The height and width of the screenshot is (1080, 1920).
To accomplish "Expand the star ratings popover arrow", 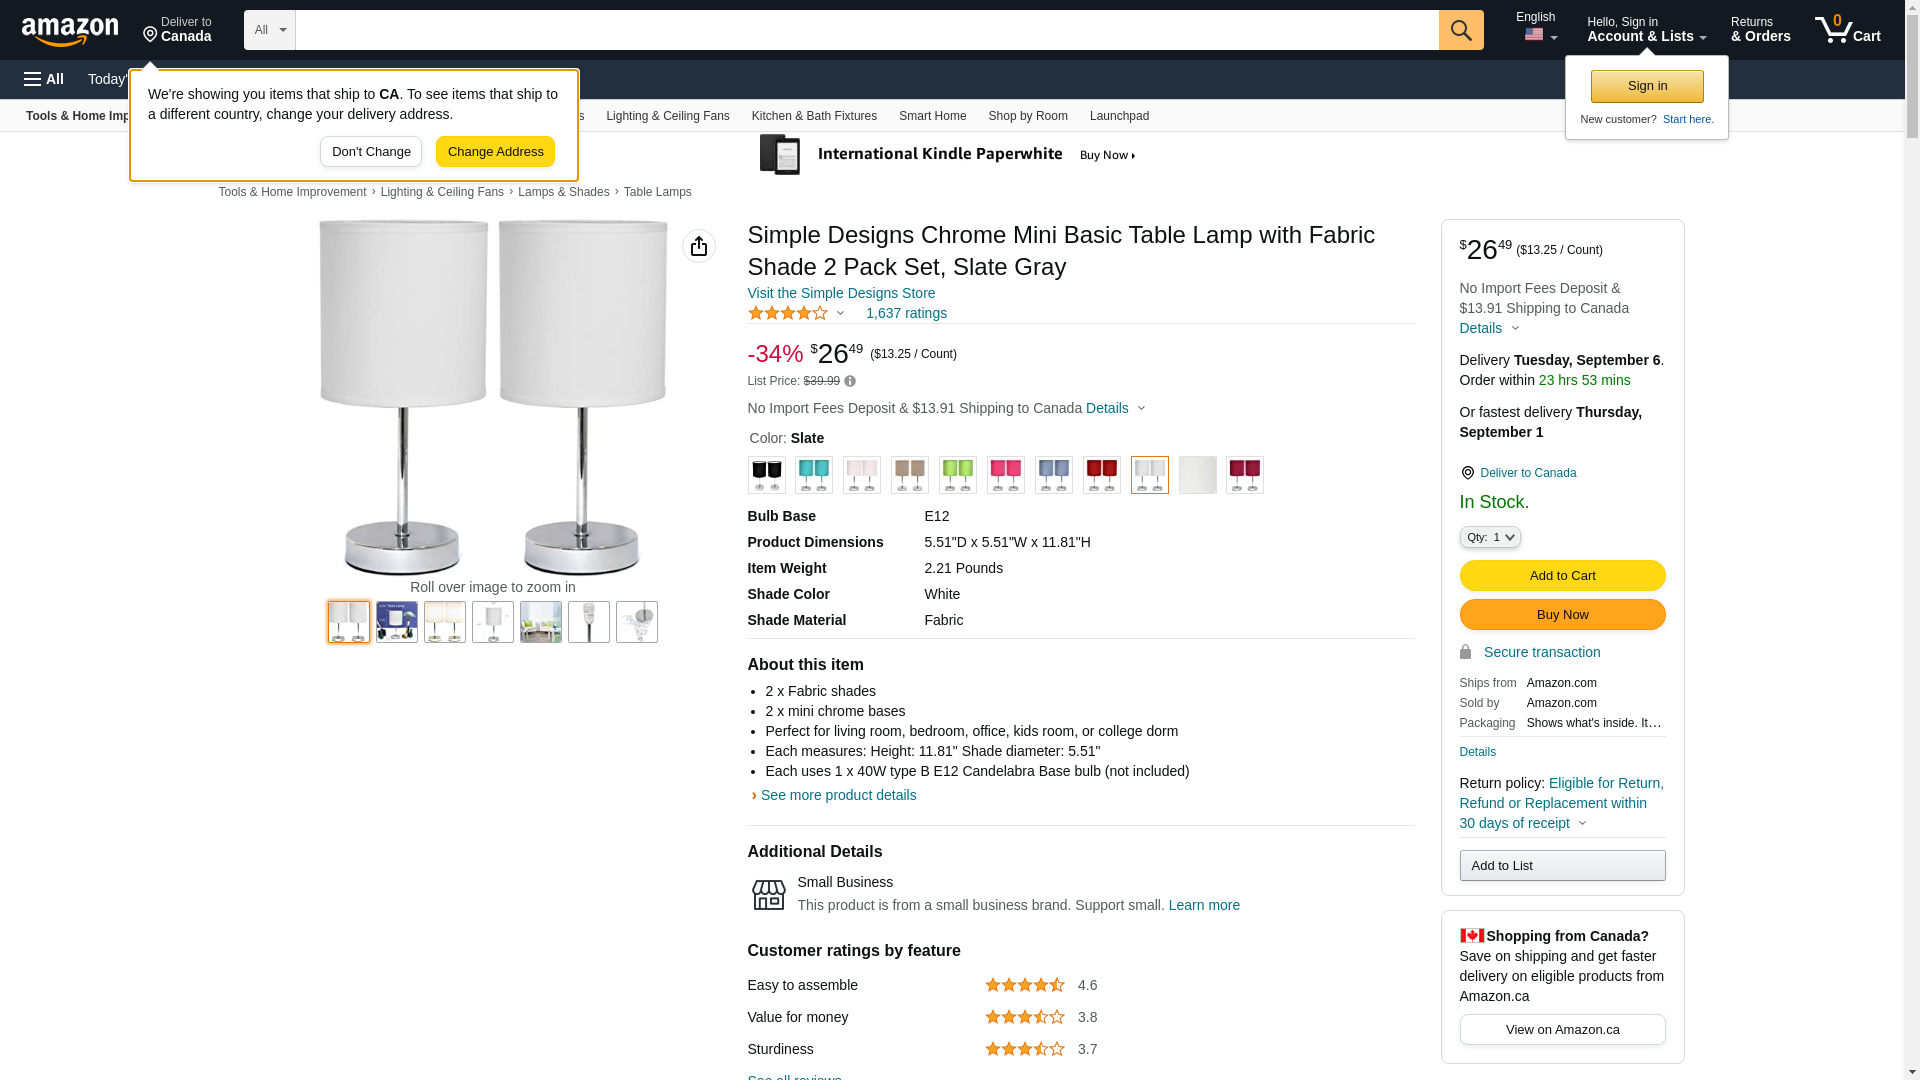I will (840, 314).
